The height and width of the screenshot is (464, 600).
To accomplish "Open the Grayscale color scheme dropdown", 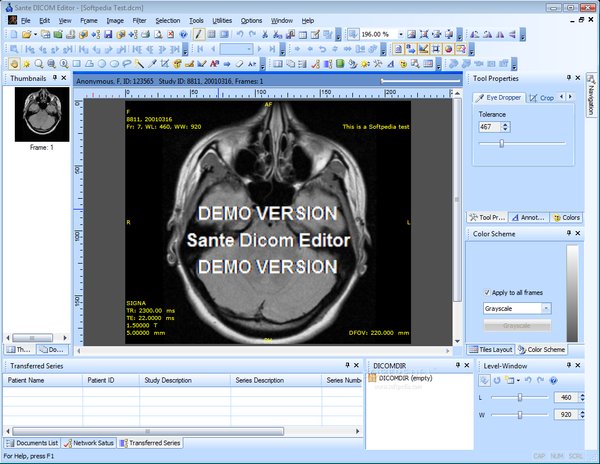I will (x=546, y=309).
